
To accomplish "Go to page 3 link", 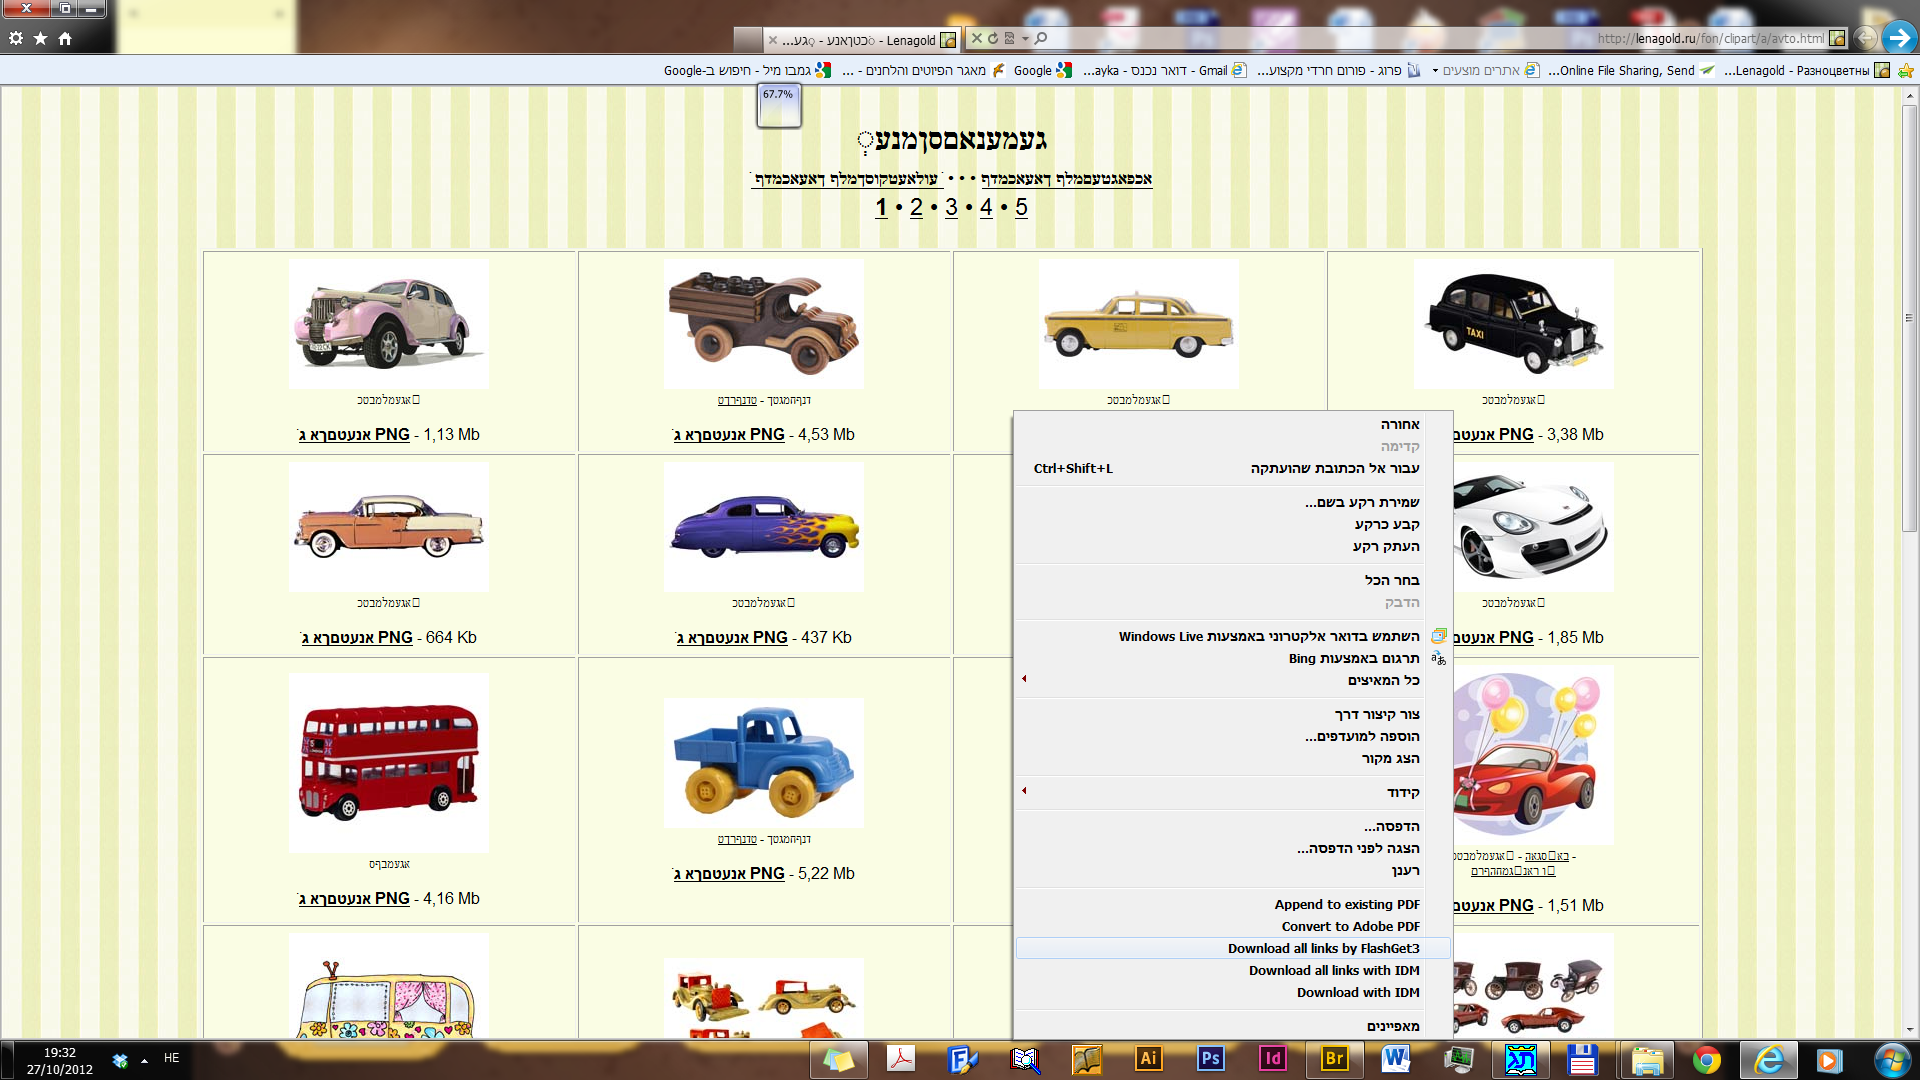I will point(951,207).
